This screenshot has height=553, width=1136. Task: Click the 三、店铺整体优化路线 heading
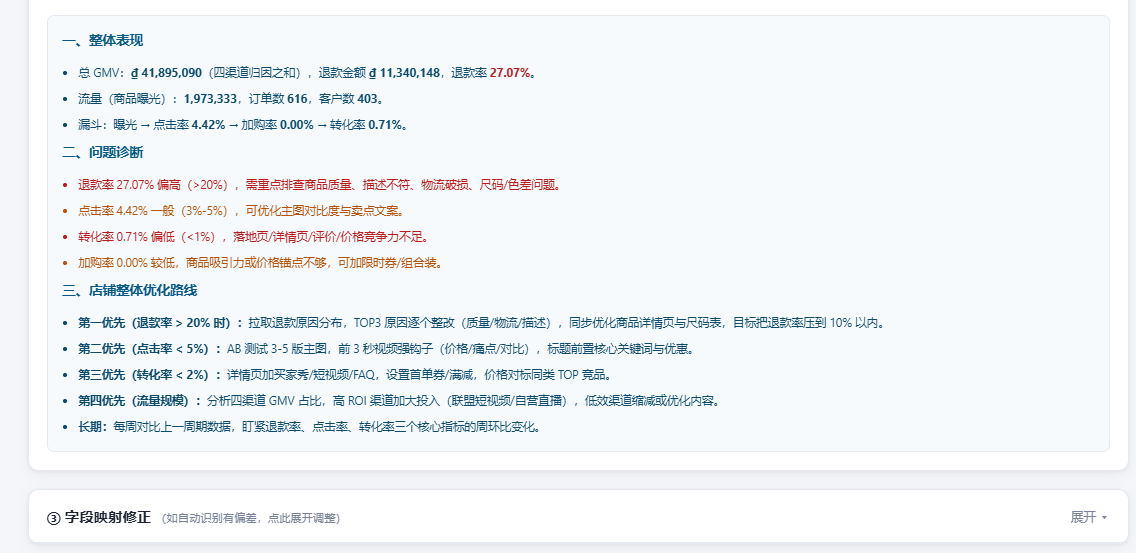(130, 291)
